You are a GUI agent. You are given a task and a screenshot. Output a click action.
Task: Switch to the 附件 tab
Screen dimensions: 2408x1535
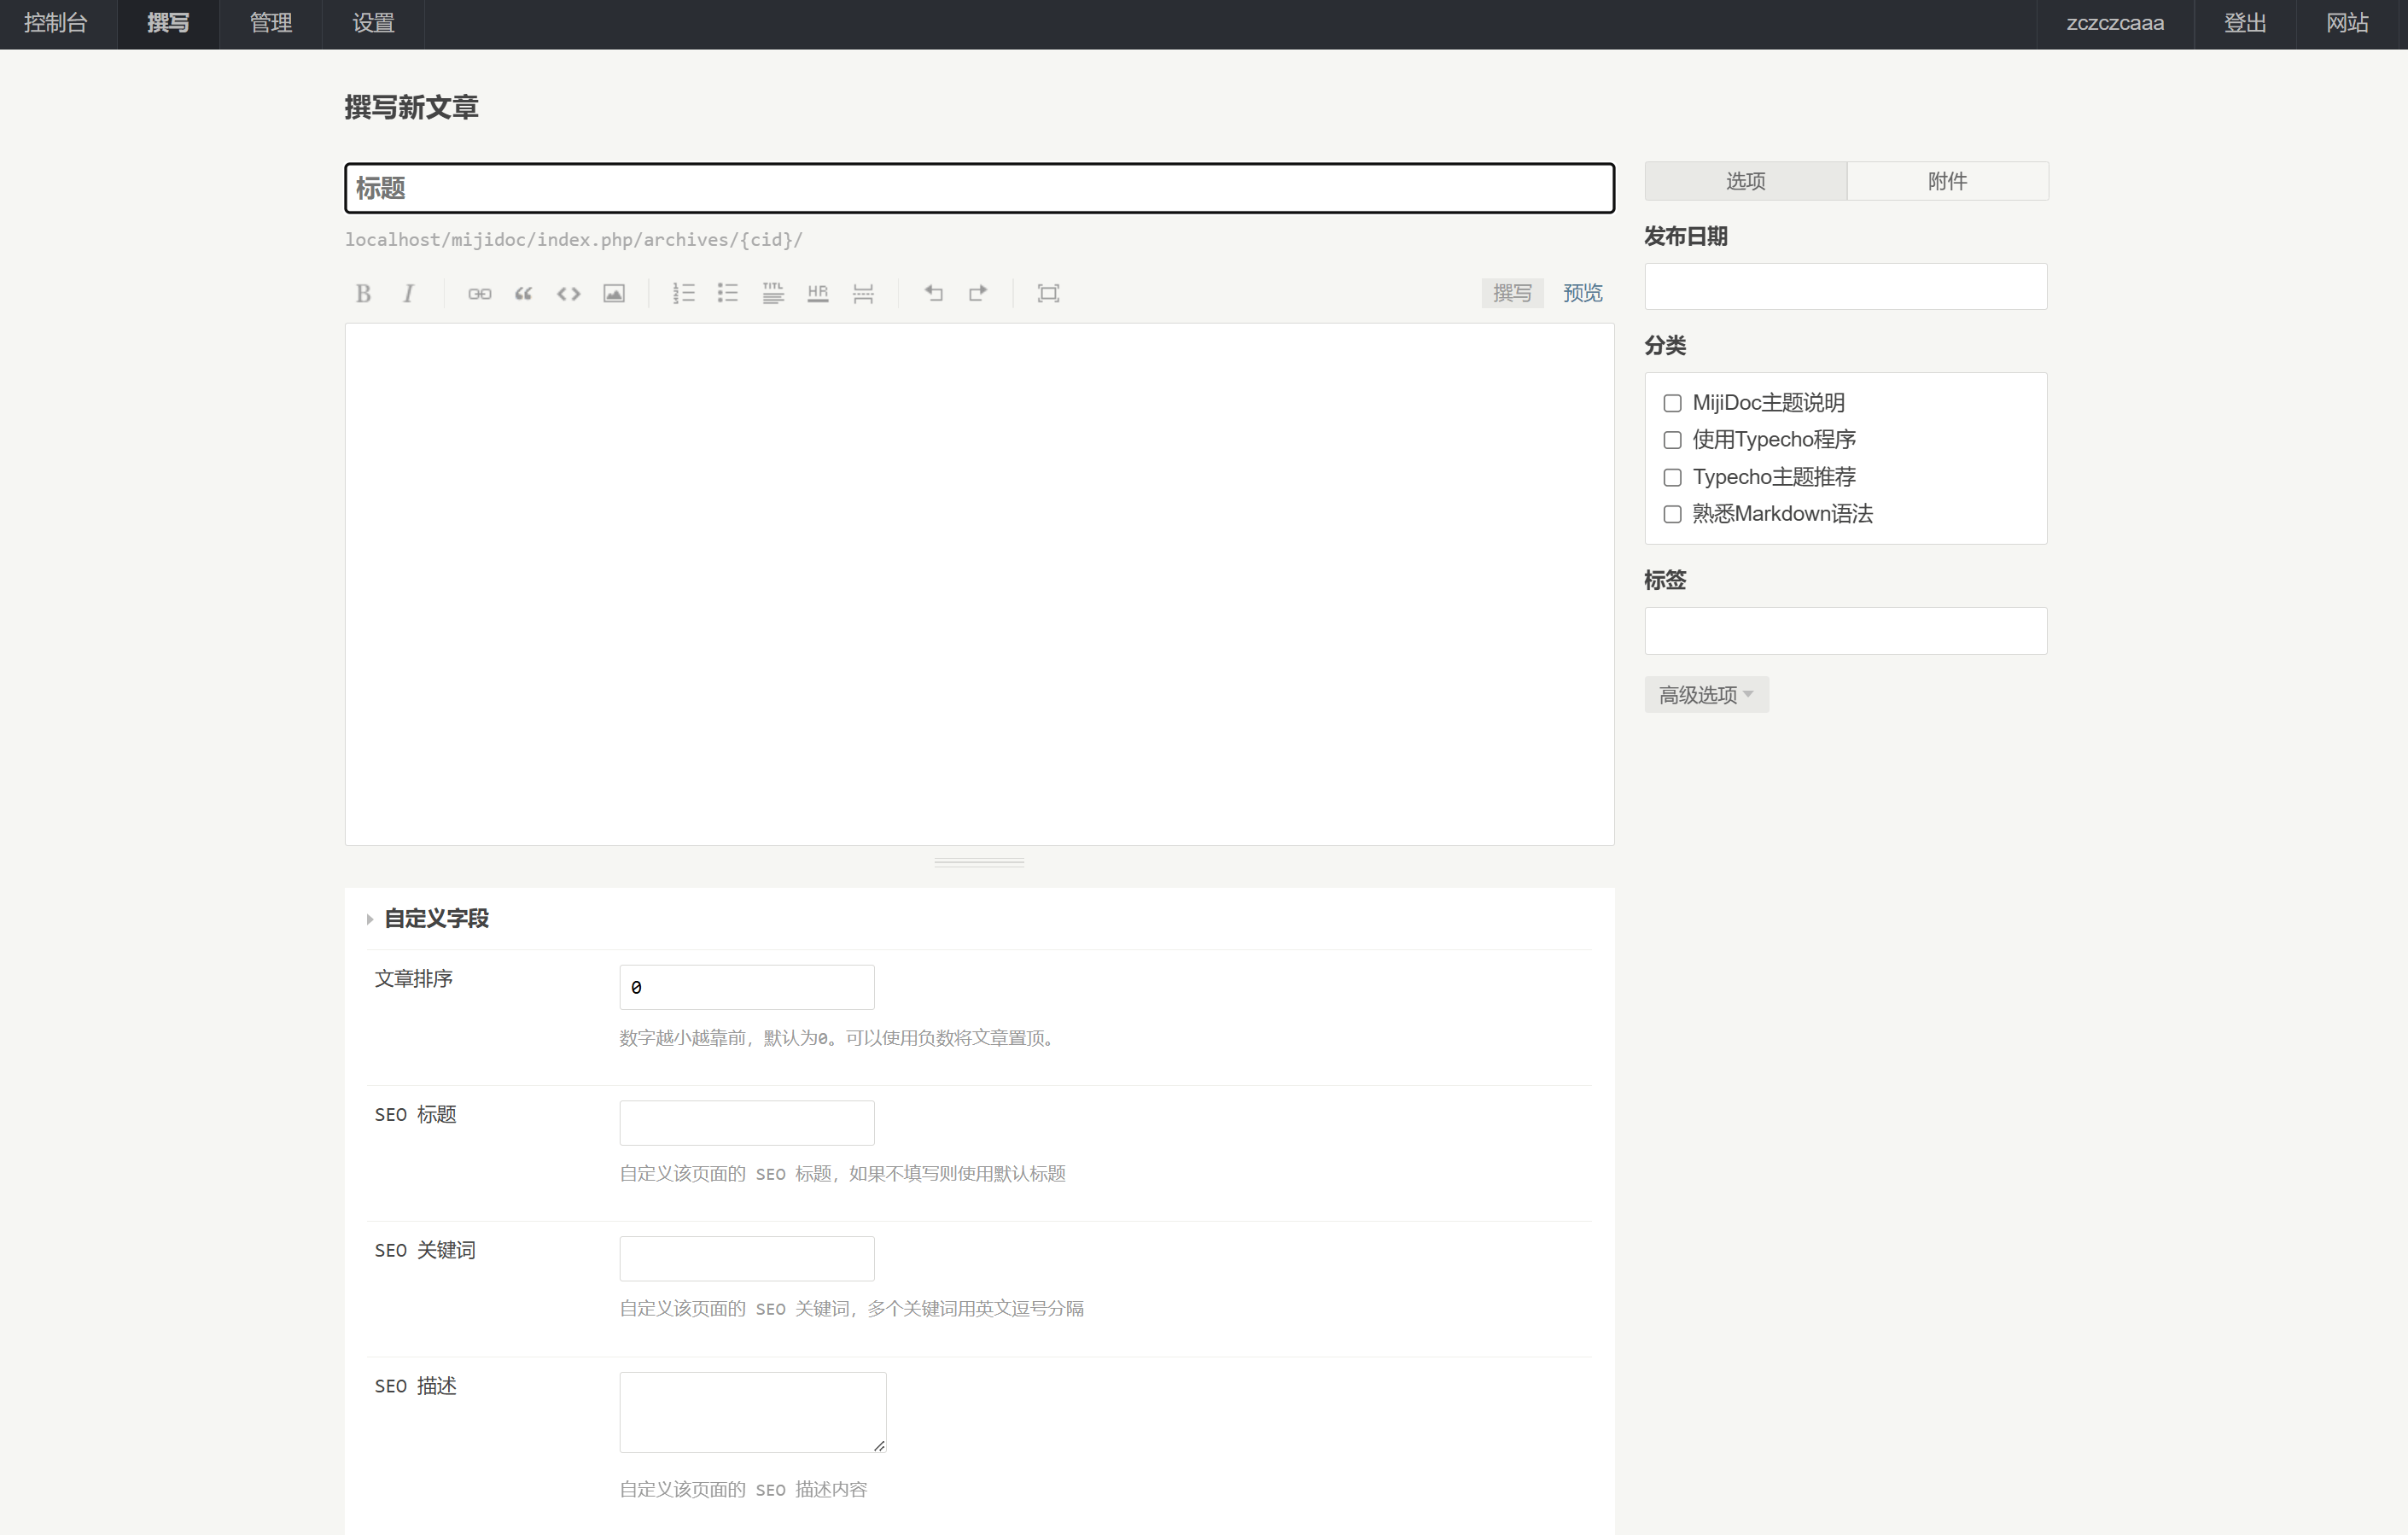pyautogui.click(x=1947, y=181)
